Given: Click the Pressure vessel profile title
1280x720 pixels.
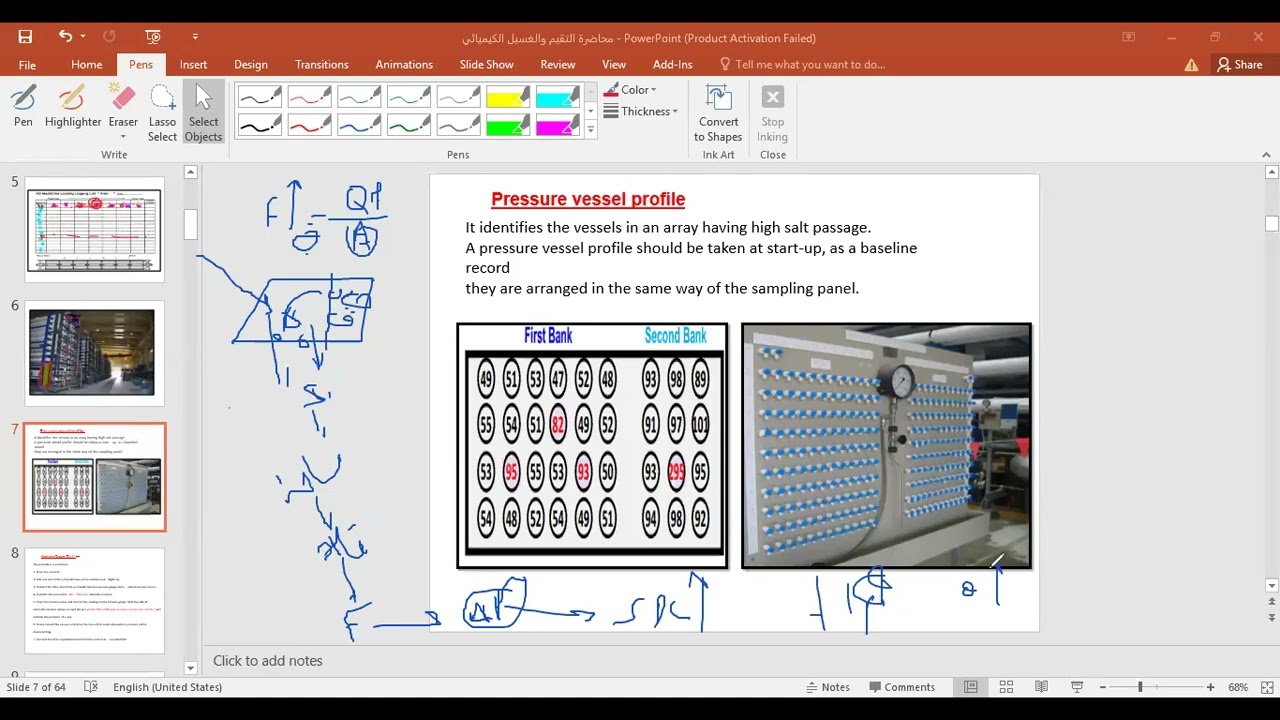Looking at the screenshot, I should pos(588,199).
